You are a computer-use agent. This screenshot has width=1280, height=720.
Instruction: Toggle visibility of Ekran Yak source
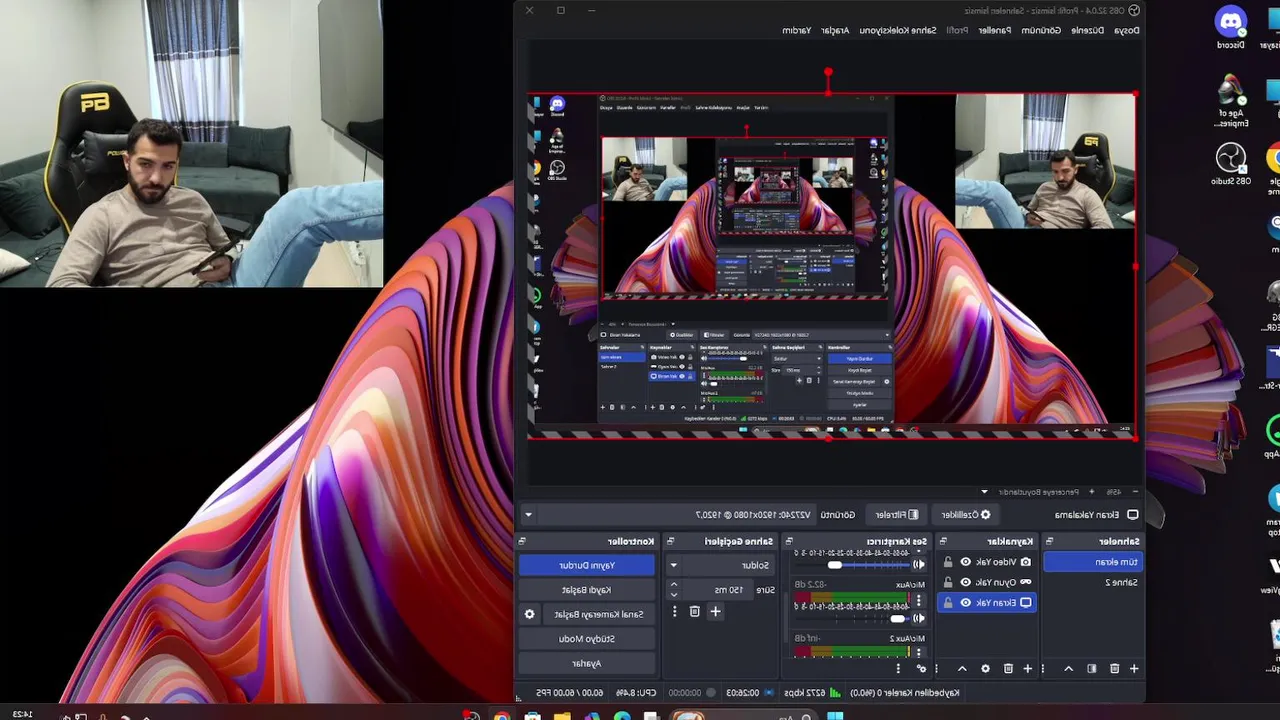(965, 603)
